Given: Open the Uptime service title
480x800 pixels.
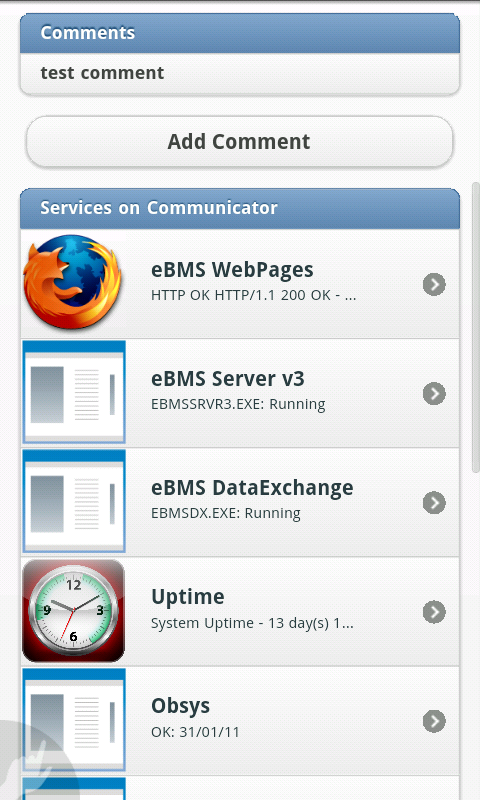Looking at the screenshot, I should (188, 597).
